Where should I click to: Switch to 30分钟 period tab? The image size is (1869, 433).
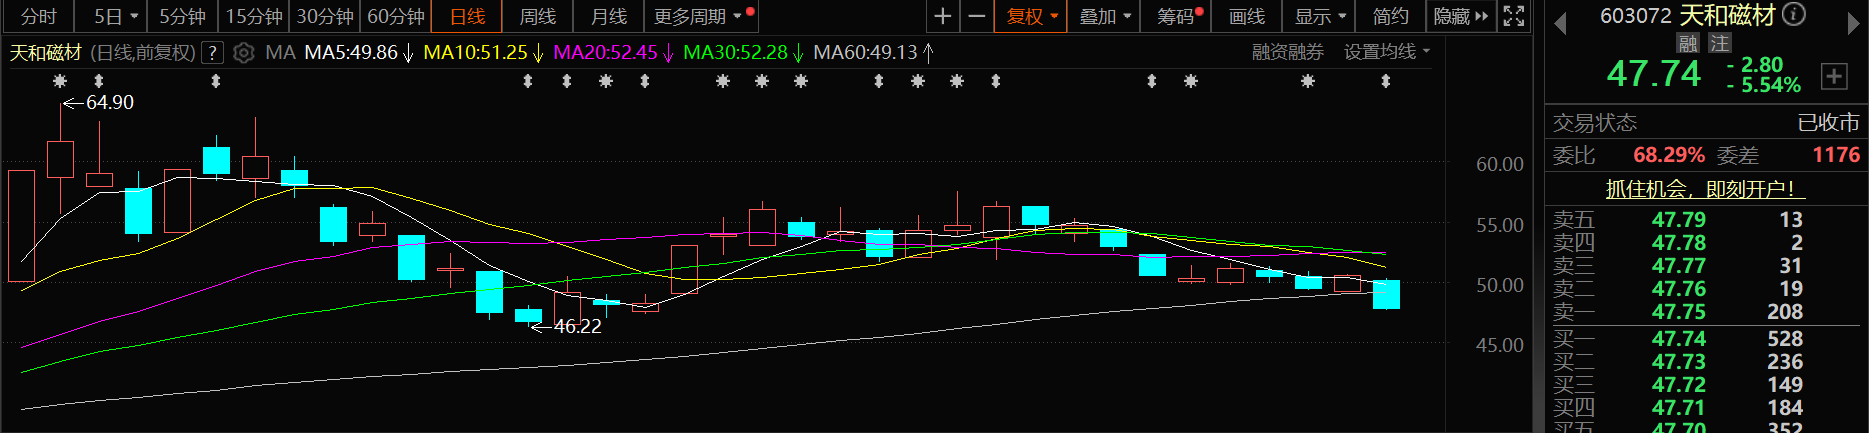point(325,16)
